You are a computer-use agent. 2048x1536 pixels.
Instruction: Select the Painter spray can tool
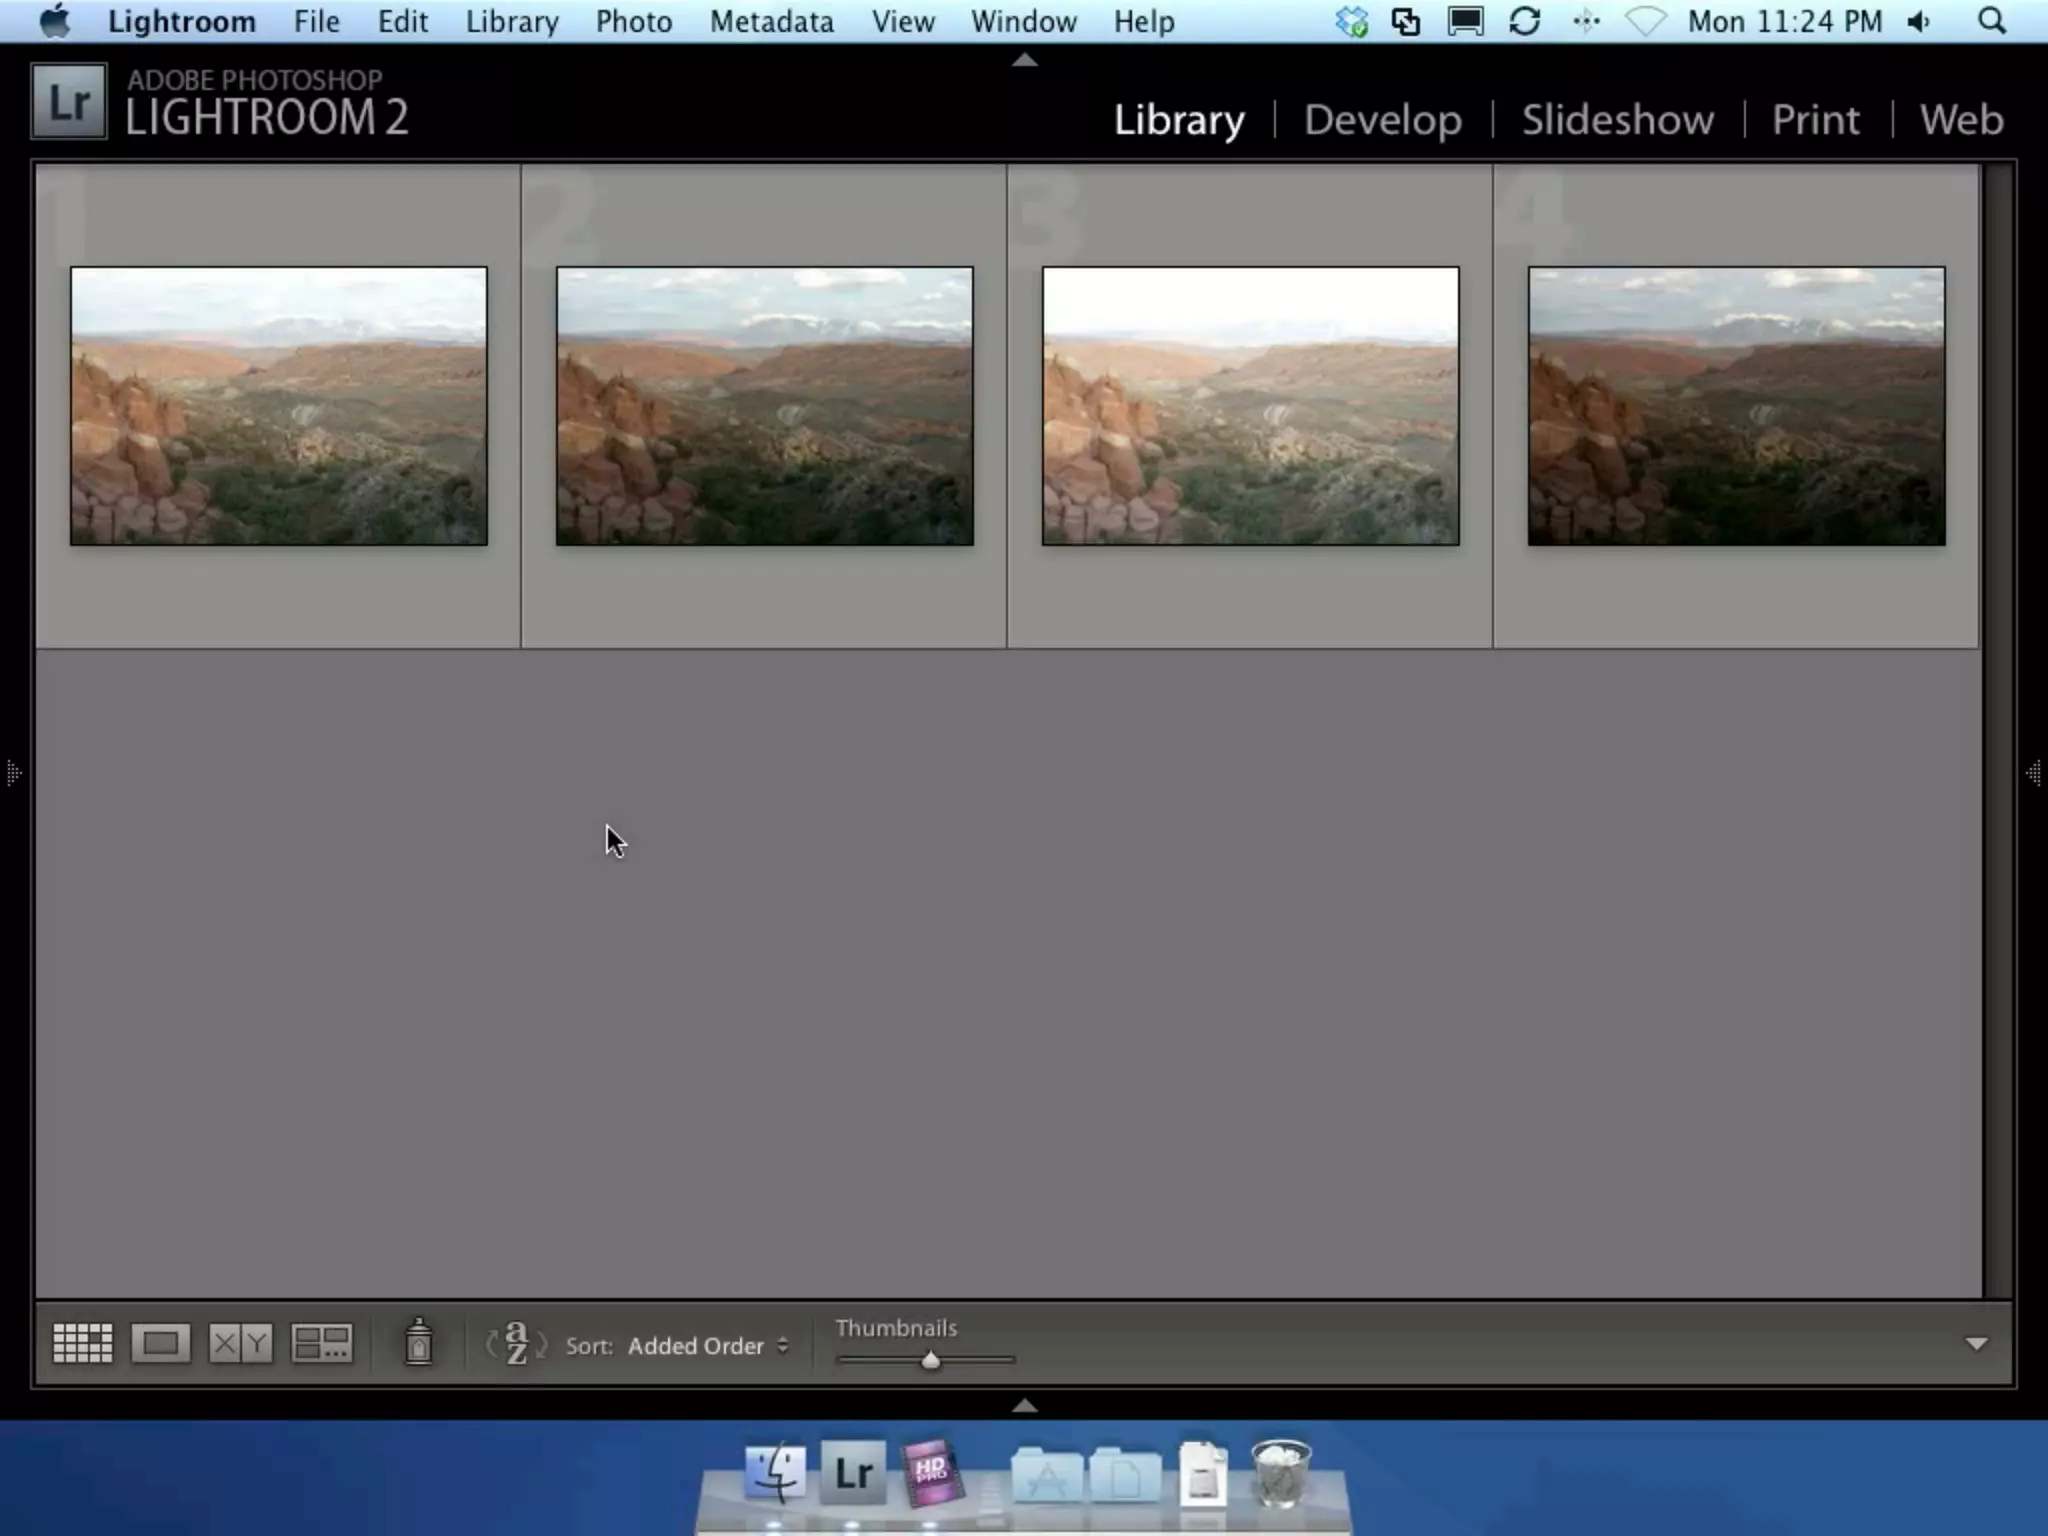(x=419, y=1343)
